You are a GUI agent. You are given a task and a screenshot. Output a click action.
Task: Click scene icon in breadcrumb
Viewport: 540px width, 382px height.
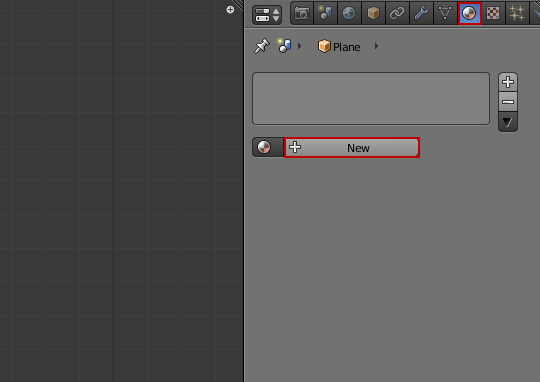[284, 46]
